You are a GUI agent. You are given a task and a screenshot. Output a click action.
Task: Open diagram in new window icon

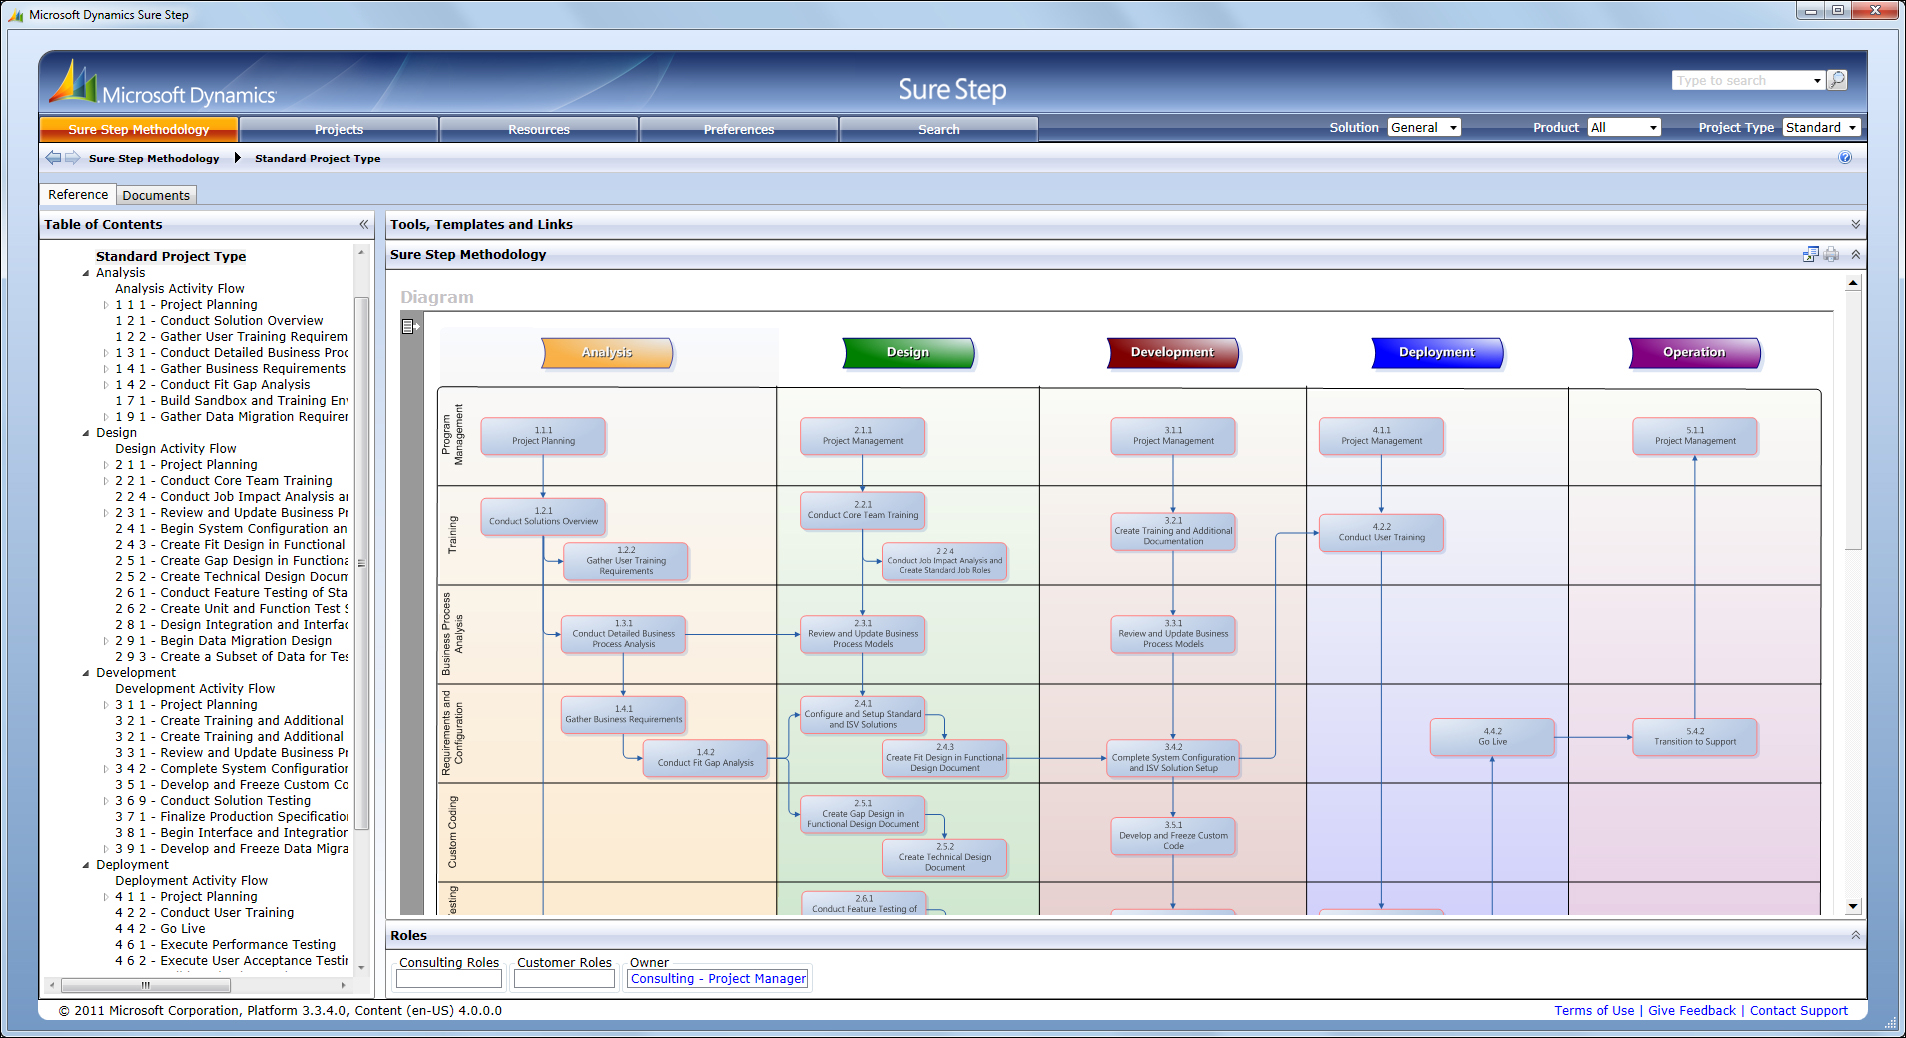pyautogui.click(x=1811, y=254)
